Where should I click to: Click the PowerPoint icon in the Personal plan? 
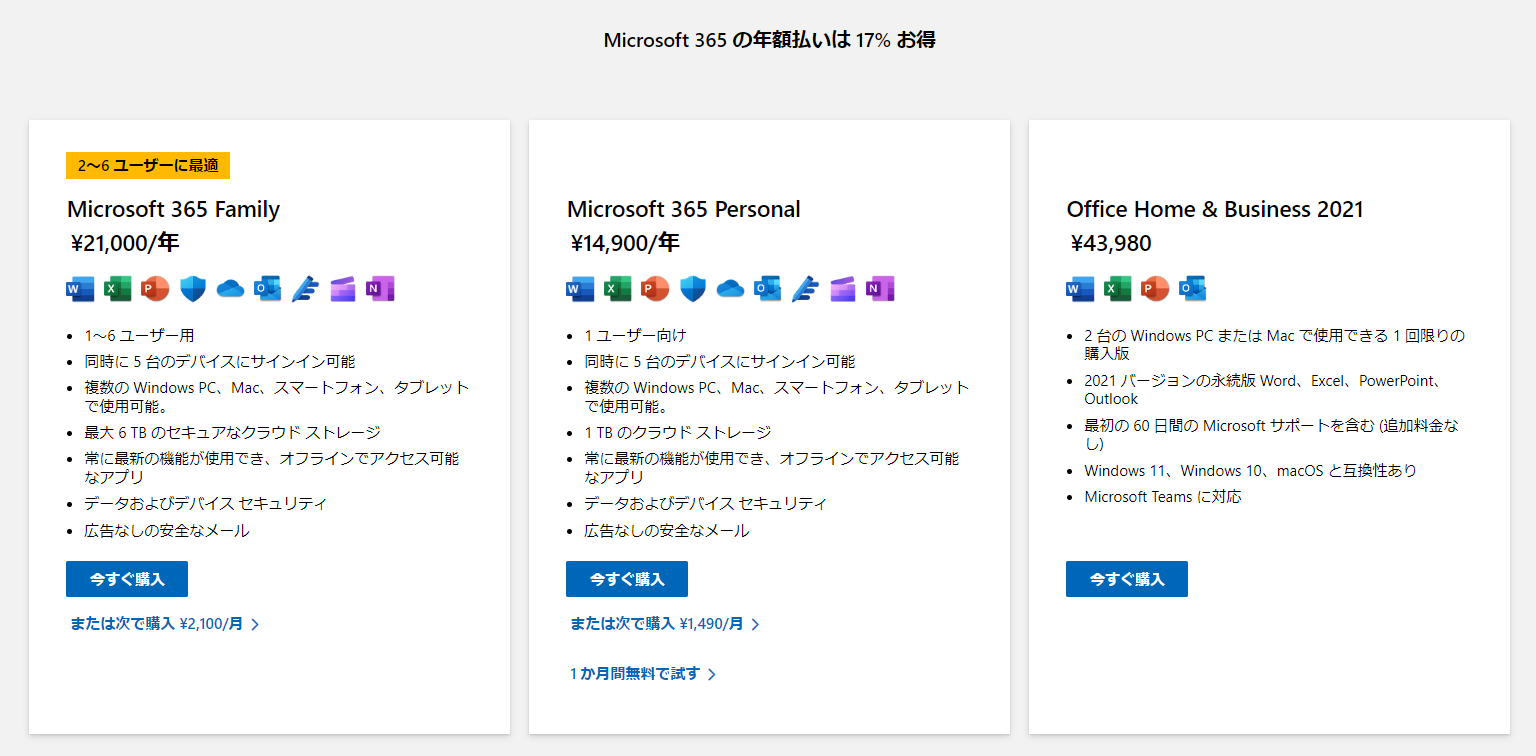click(655, 289)
